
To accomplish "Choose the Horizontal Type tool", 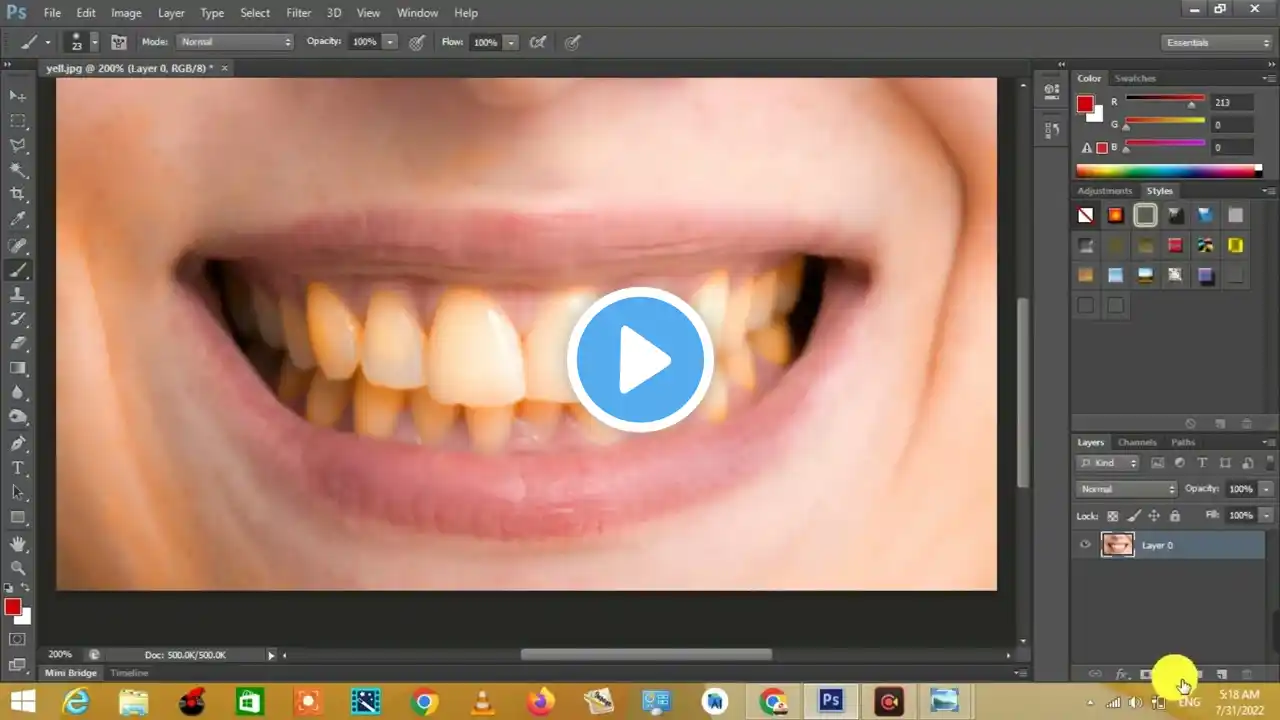I will (x=18, y=468).
